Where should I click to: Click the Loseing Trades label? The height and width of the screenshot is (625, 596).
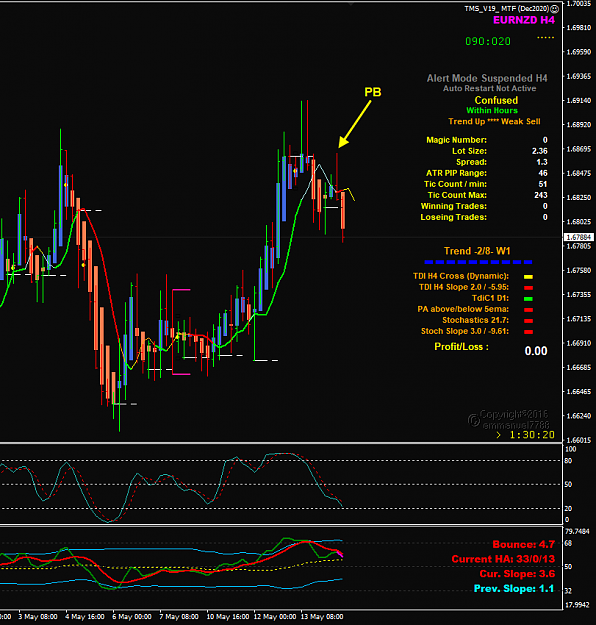(454, 217)
